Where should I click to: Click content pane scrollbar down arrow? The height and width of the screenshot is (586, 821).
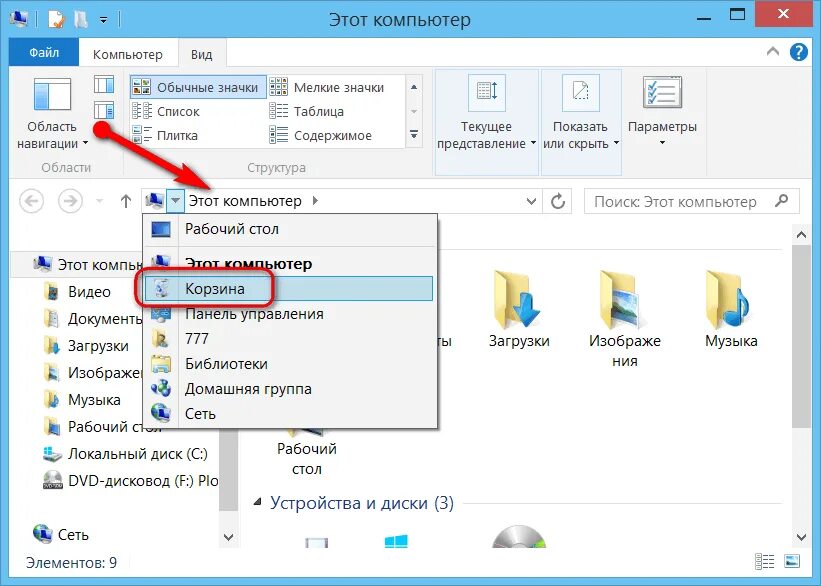801,537
